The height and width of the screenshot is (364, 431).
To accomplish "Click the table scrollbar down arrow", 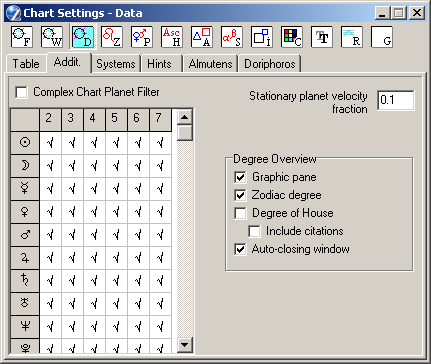I will [184, 345].
